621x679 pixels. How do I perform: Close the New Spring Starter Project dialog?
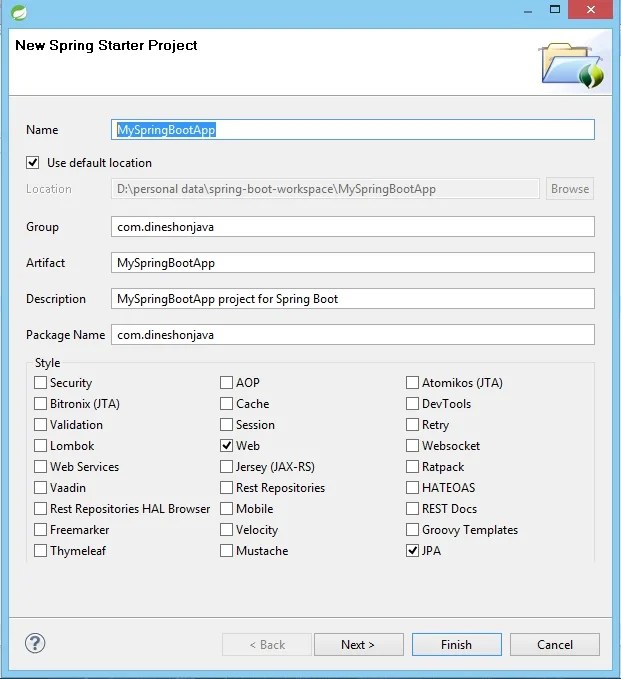[590, 10]
